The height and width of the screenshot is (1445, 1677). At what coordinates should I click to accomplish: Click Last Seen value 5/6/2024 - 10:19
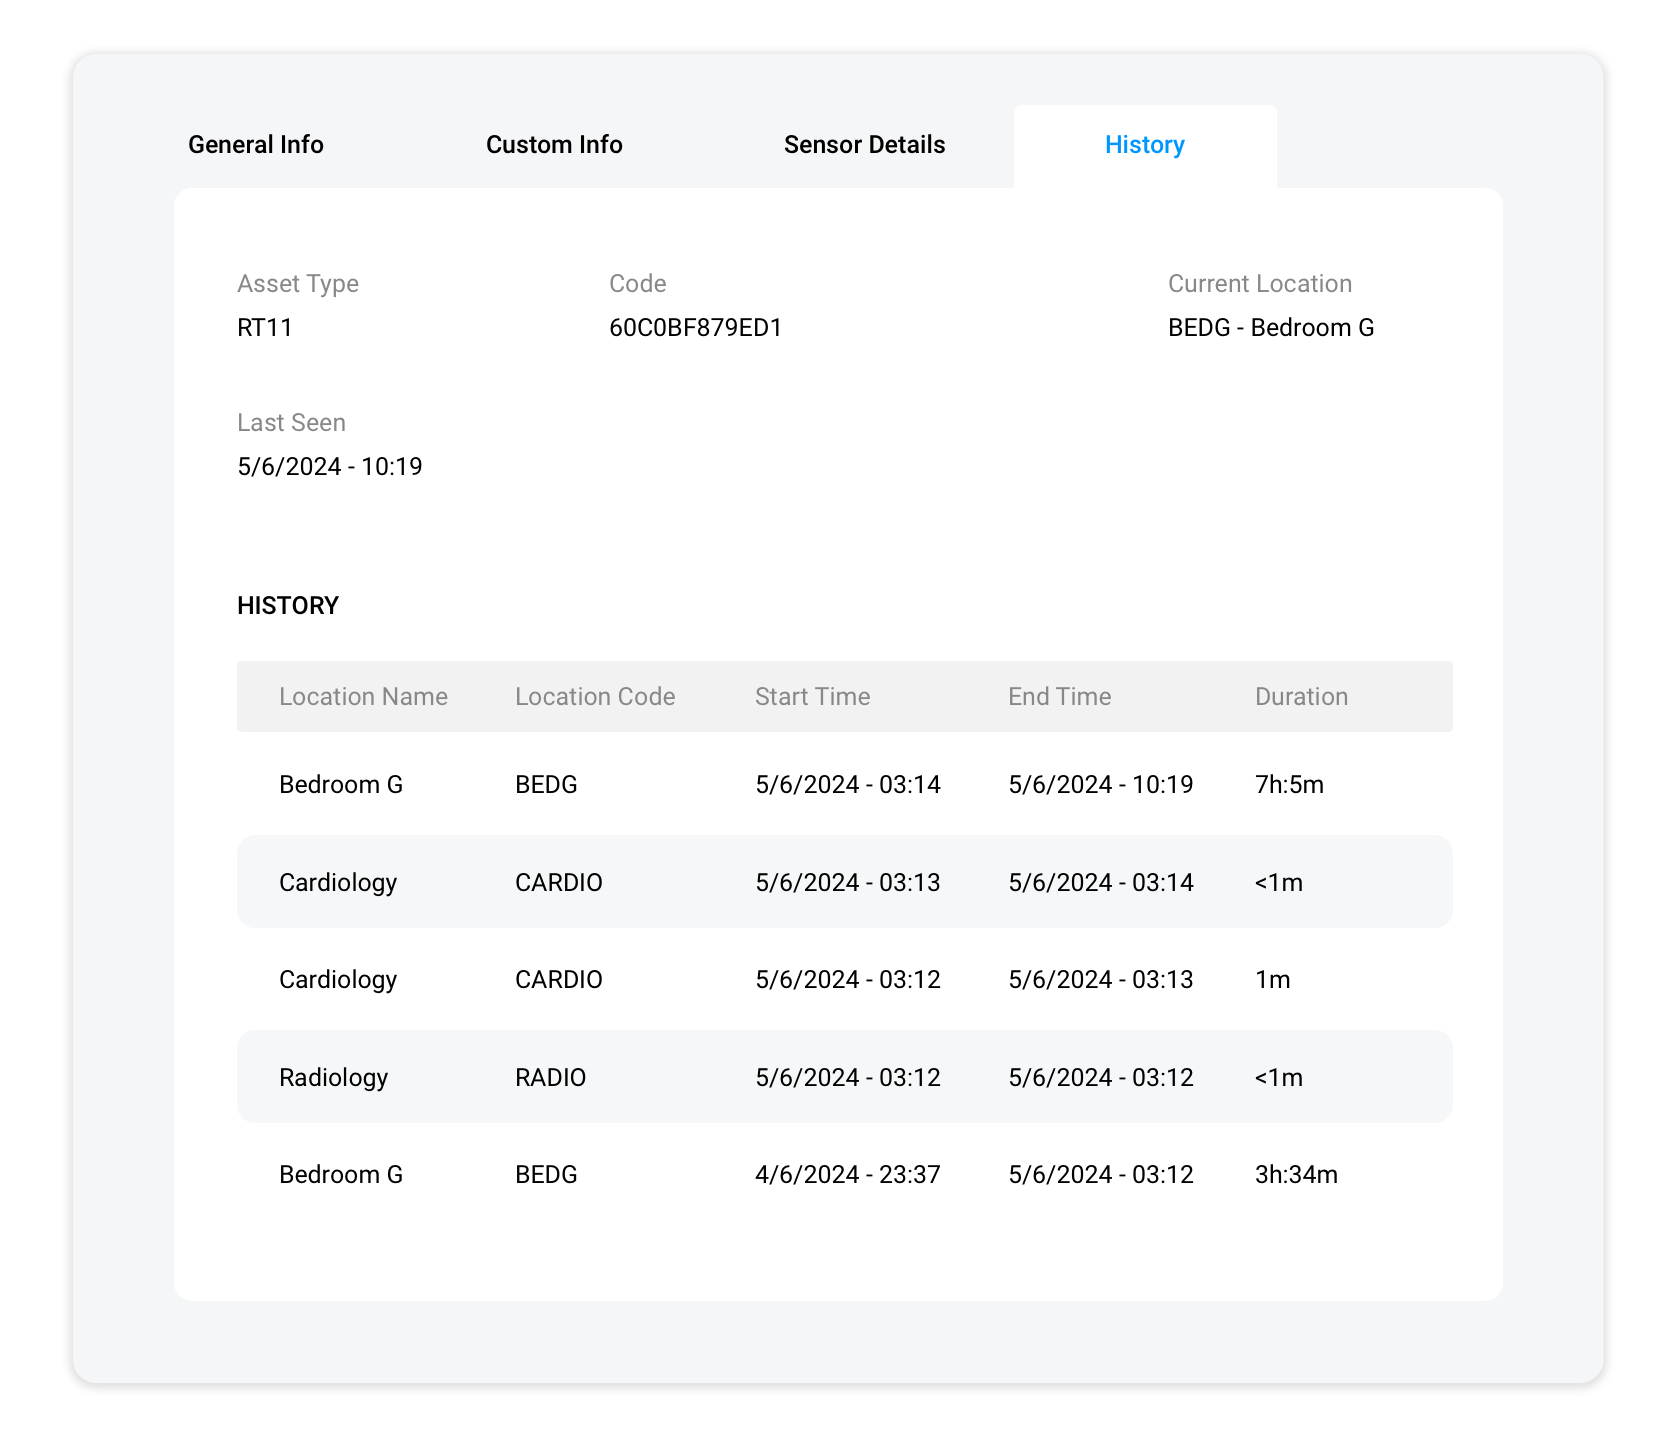(x=330, y=466)
